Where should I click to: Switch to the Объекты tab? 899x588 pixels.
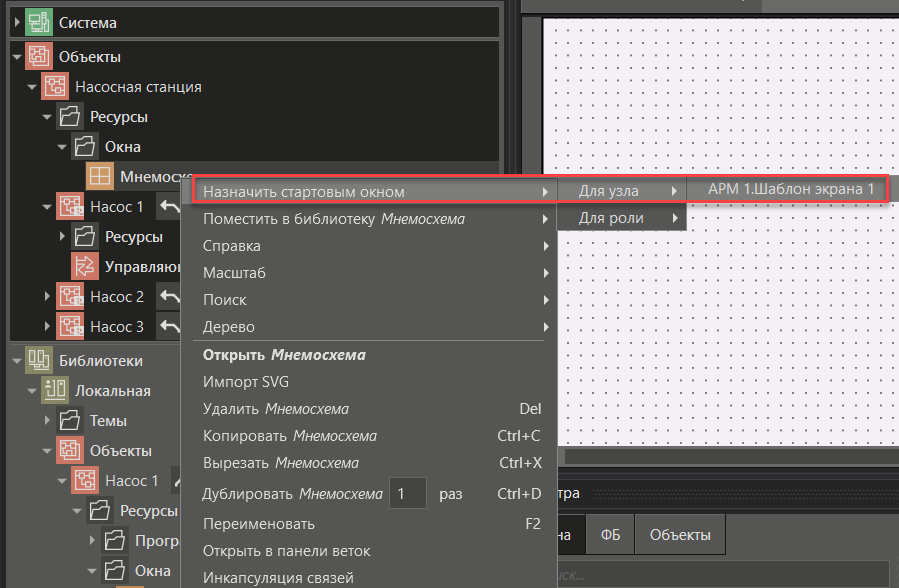point(680,535)
